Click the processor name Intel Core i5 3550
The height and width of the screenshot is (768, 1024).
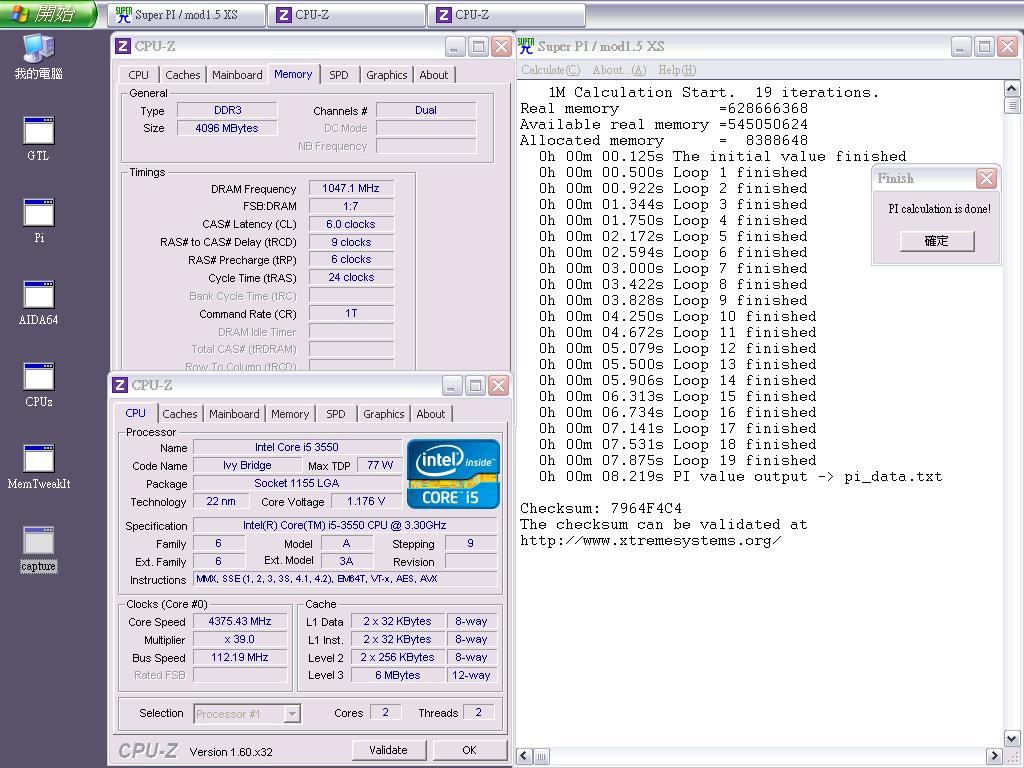(x=297, y=447)
